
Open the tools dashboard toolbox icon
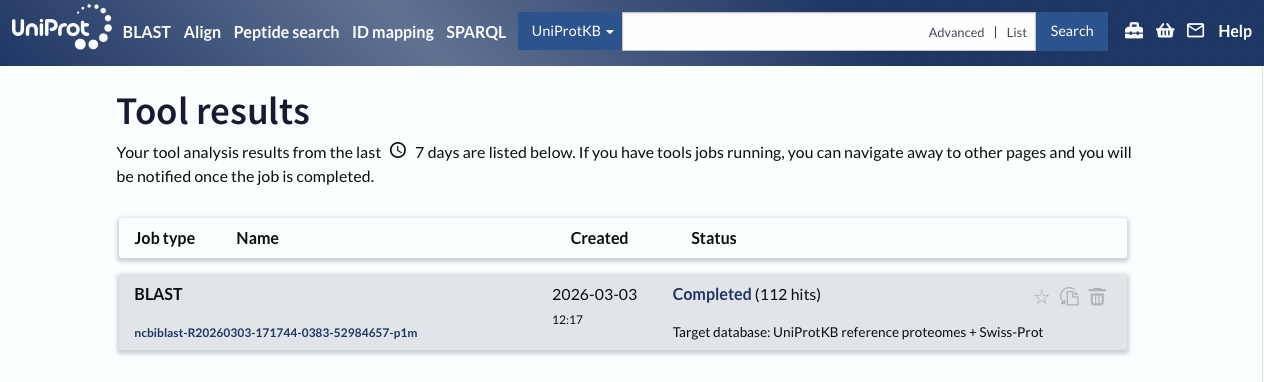[1134, 31]
